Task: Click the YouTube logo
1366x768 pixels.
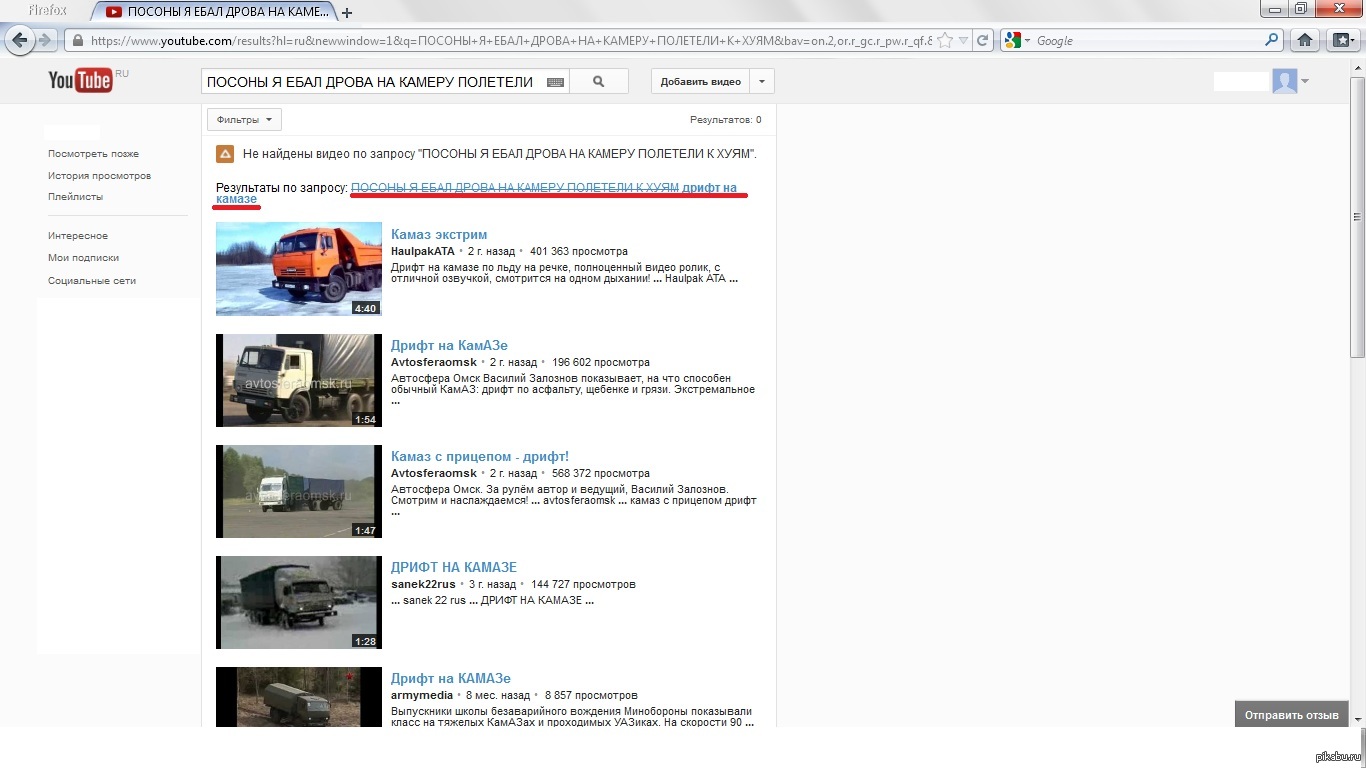Action: point(80,81)
